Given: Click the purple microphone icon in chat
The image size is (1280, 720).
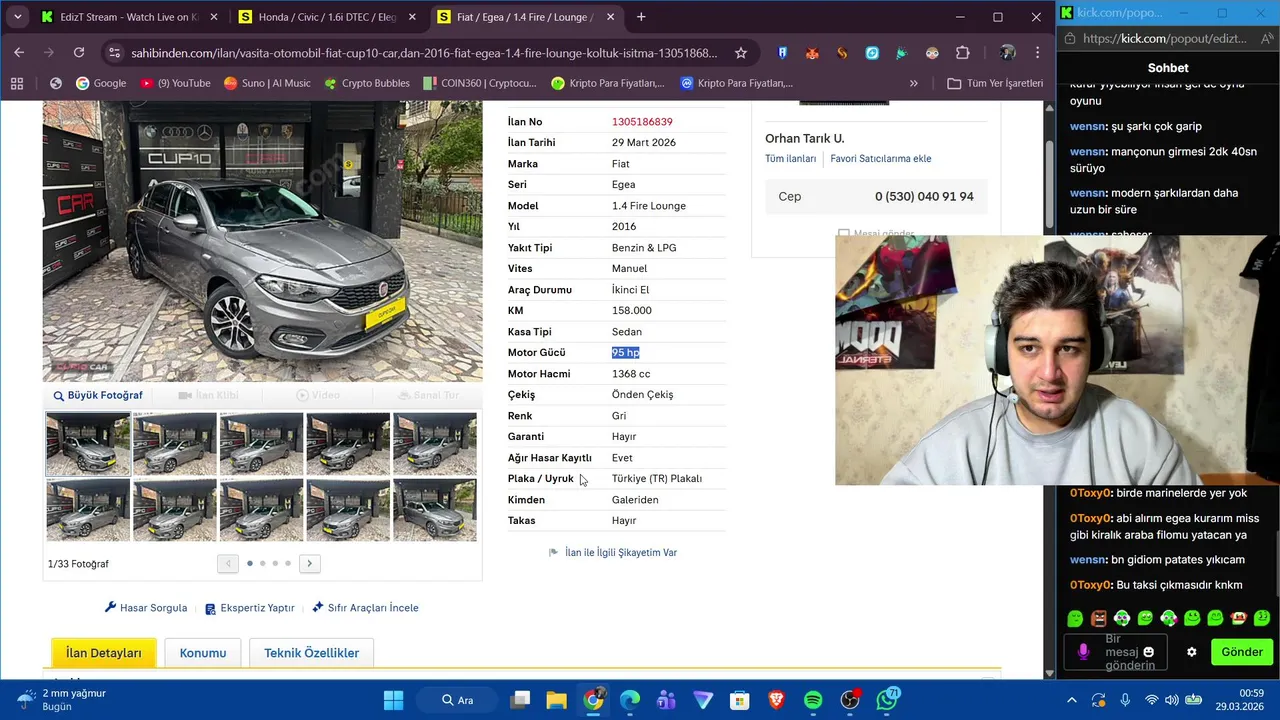Looking at the screenshot, I should 1083,652.
